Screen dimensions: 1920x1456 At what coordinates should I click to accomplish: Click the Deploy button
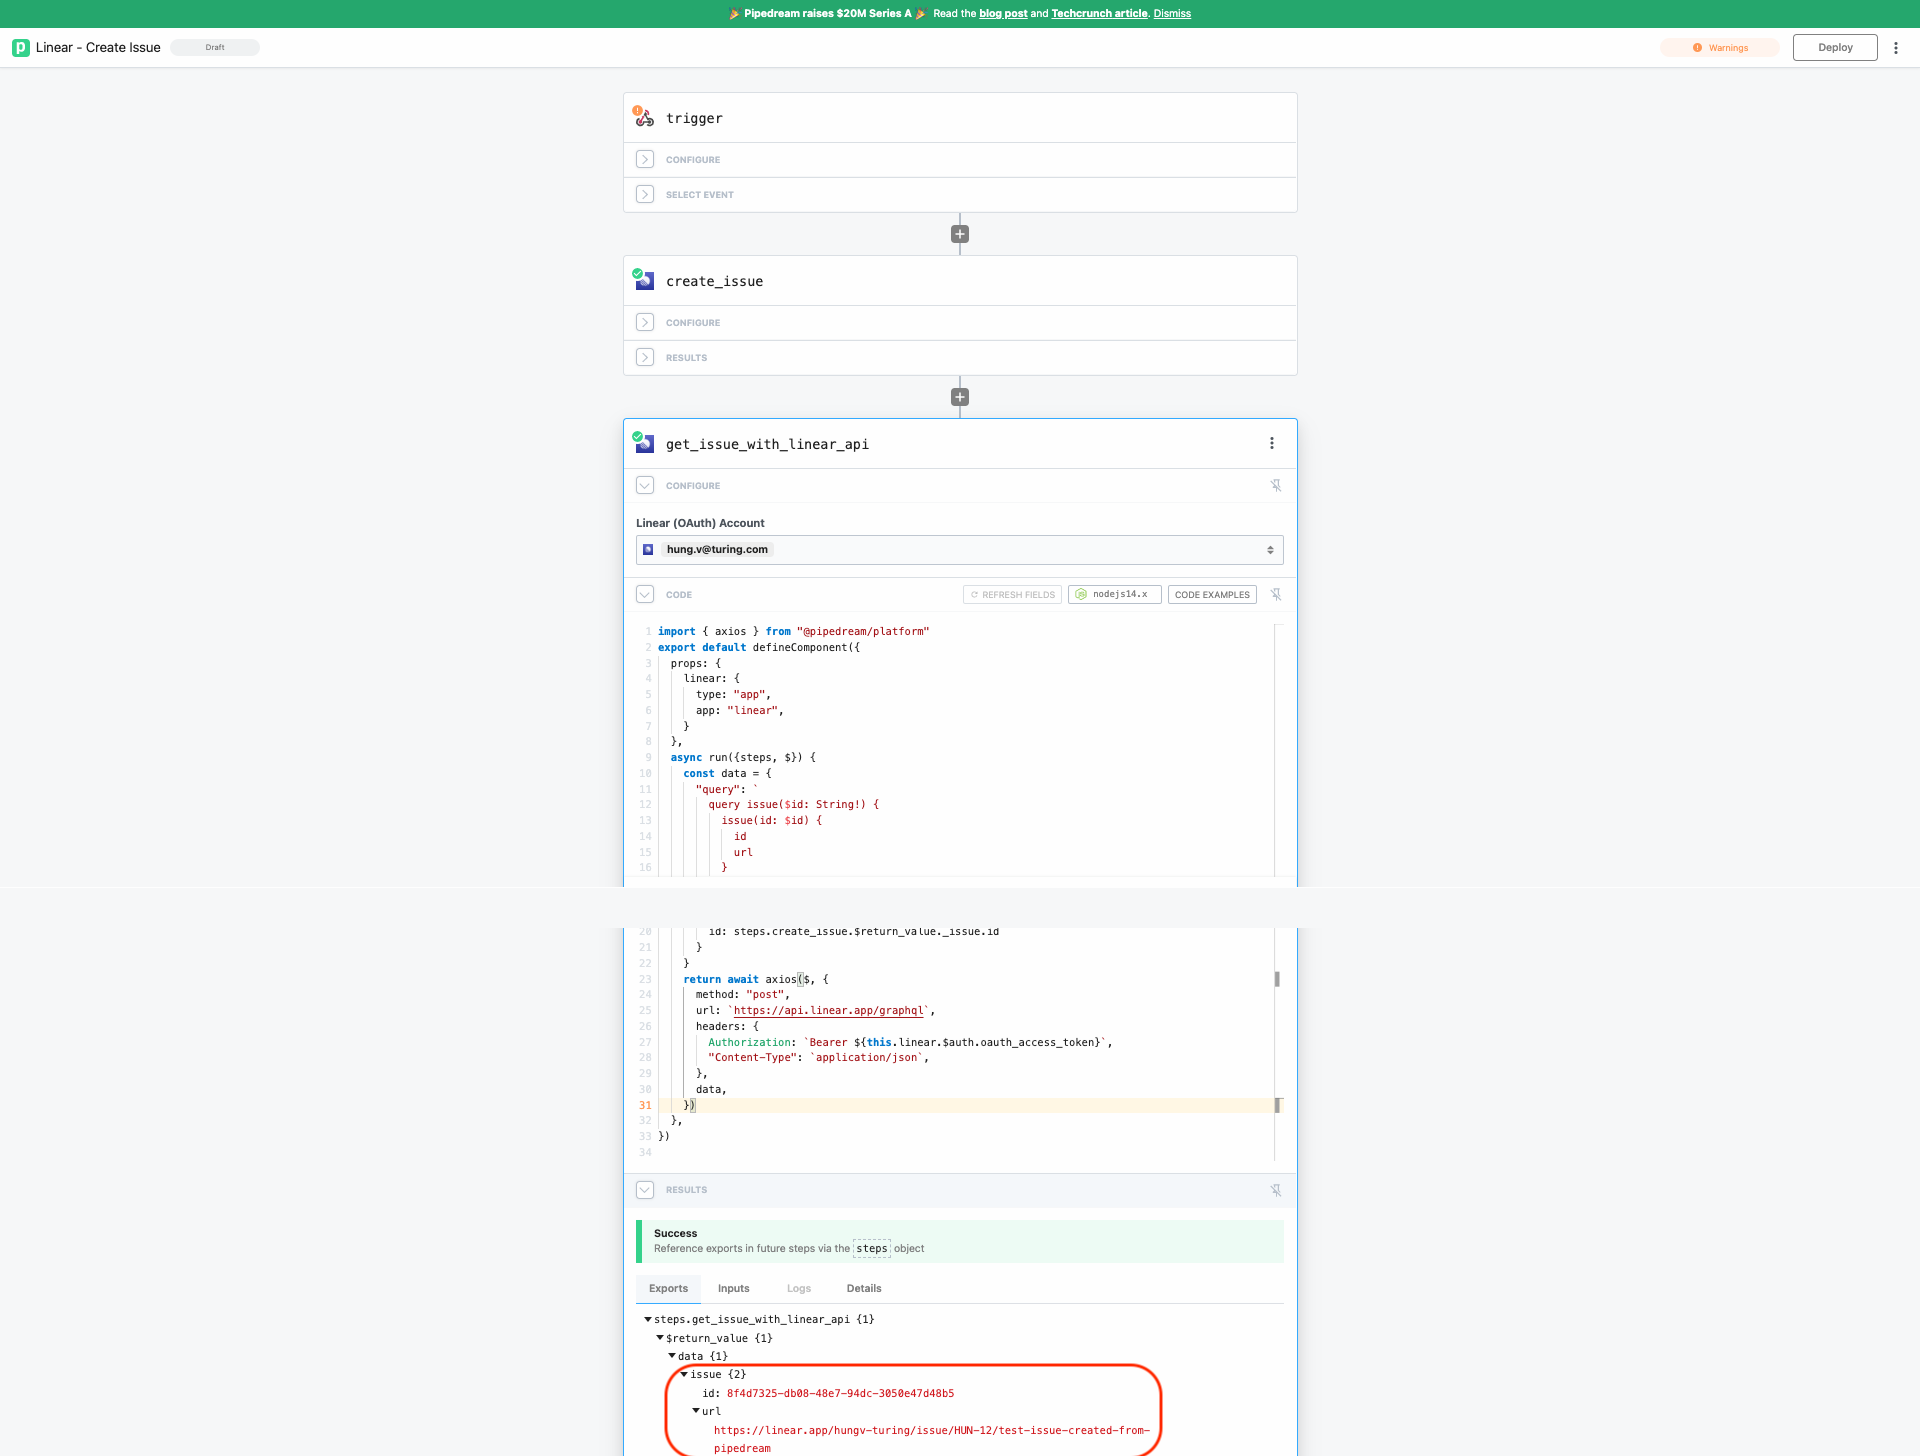click(1835, 47)
